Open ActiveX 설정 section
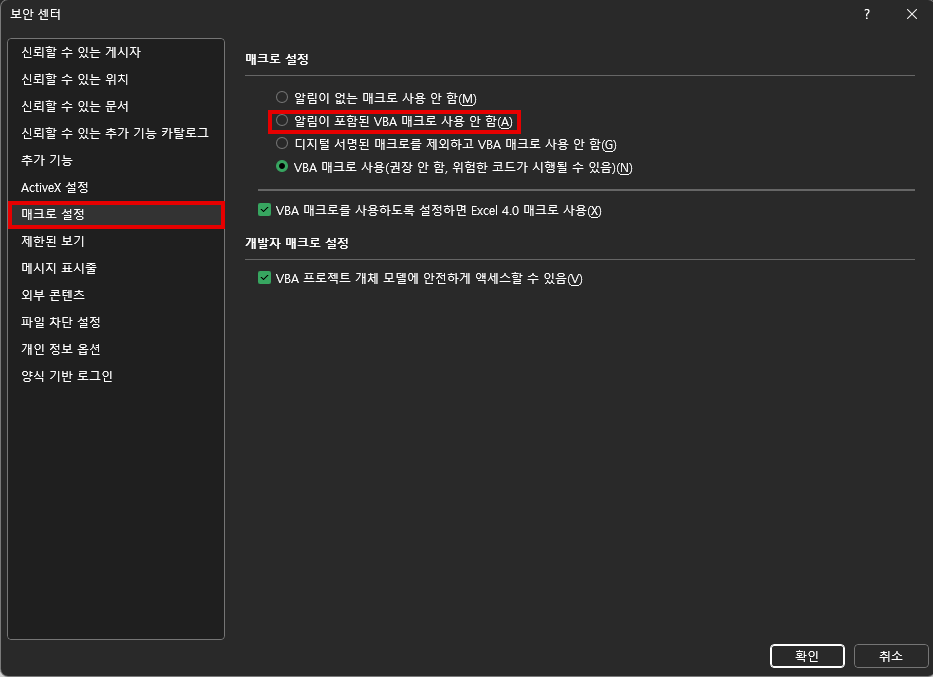Image resolution: width=933 pixels, height=677 pixels. coord(116,187)
